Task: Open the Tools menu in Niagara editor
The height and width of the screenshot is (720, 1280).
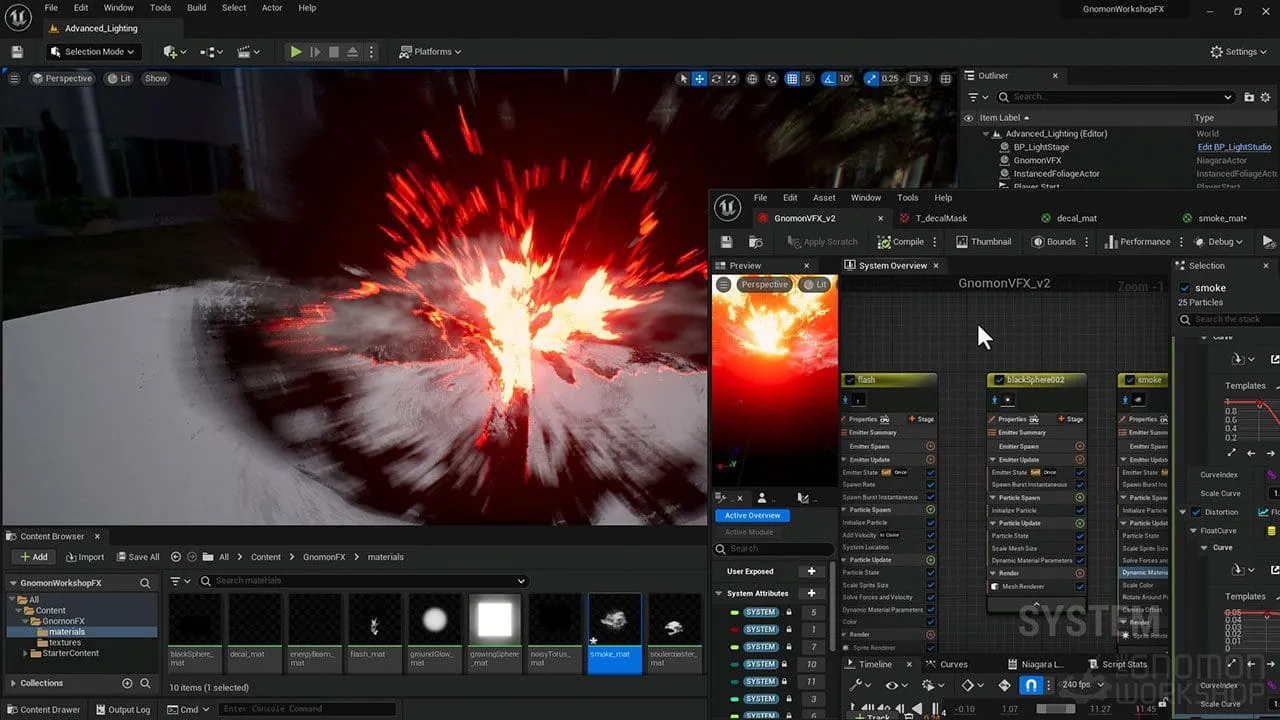Action: click(907, 197)
